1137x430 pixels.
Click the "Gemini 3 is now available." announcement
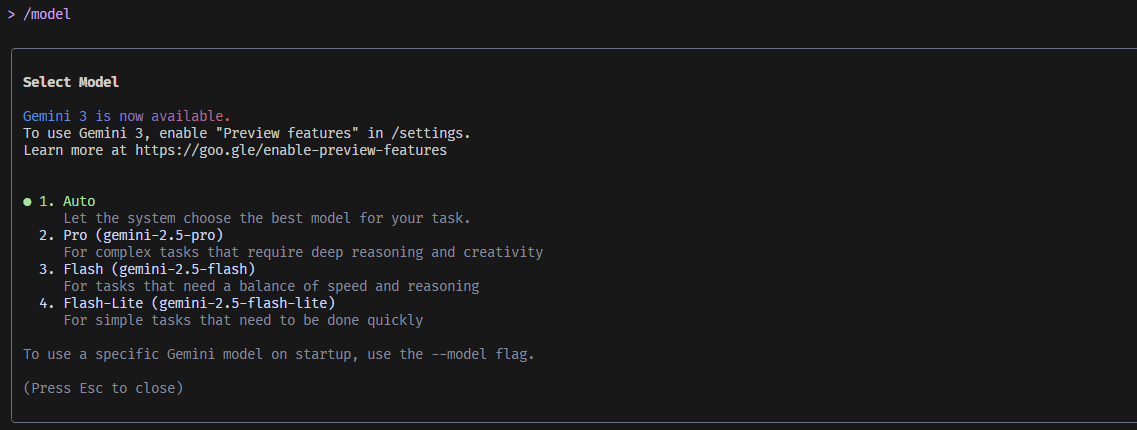(127, 116)
